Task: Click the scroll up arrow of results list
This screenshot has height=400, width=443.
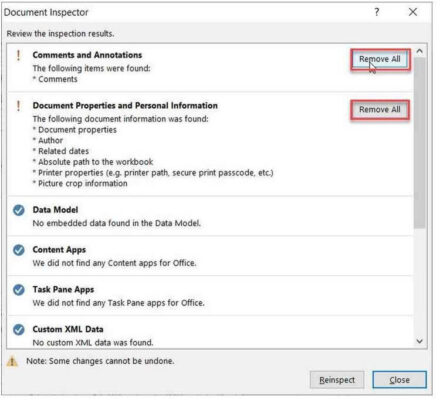Action: click(x=420, y=51)
